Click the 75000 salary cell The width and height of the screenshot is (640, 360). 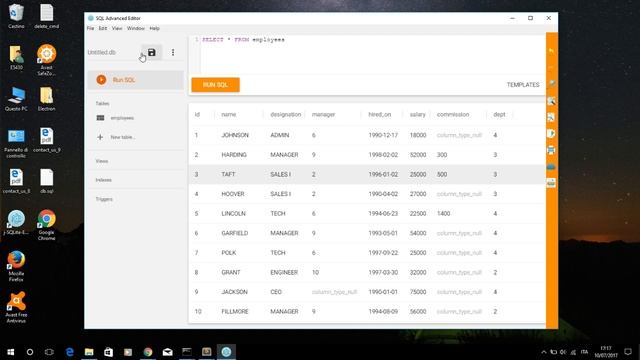[418, 292]
